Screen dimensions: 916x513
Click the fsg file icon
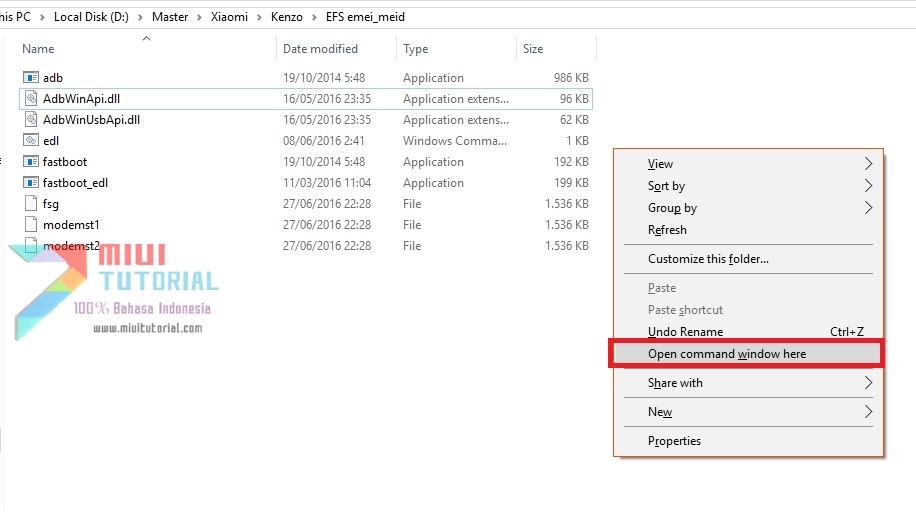pos(30,204)
